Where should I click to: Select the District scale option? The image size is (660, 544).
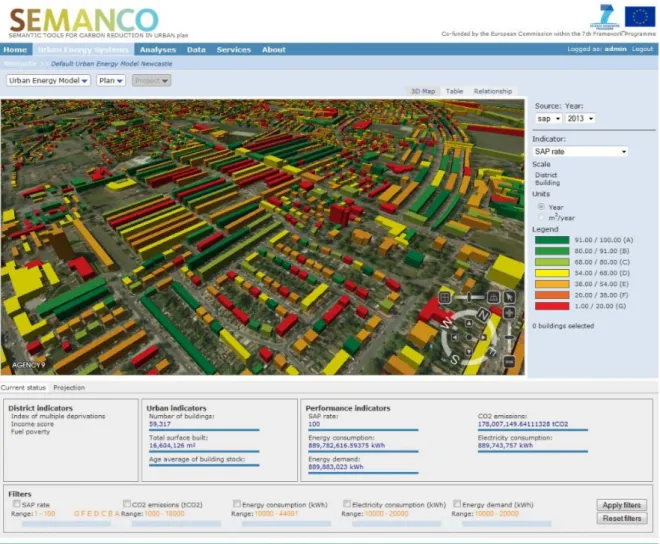(546, 175)
